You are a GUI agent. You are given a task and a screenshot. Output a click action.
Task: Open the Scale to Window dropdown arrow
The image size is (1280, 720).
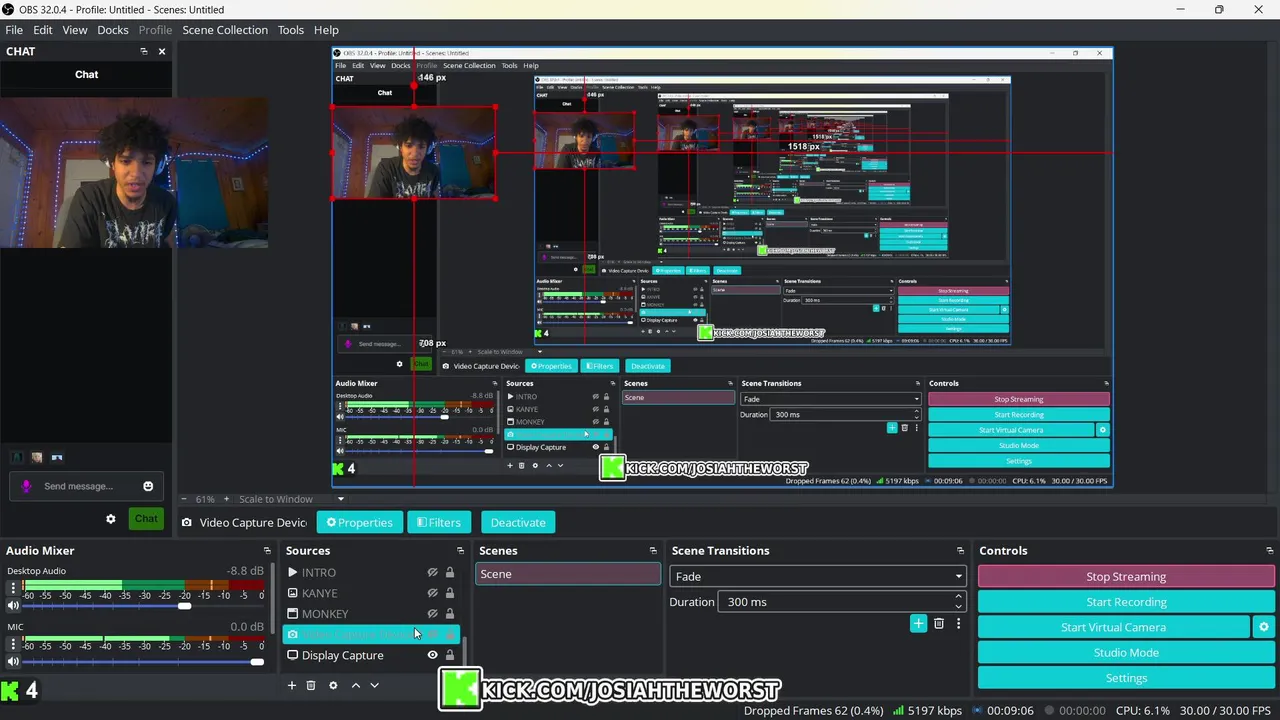point(340,499)
